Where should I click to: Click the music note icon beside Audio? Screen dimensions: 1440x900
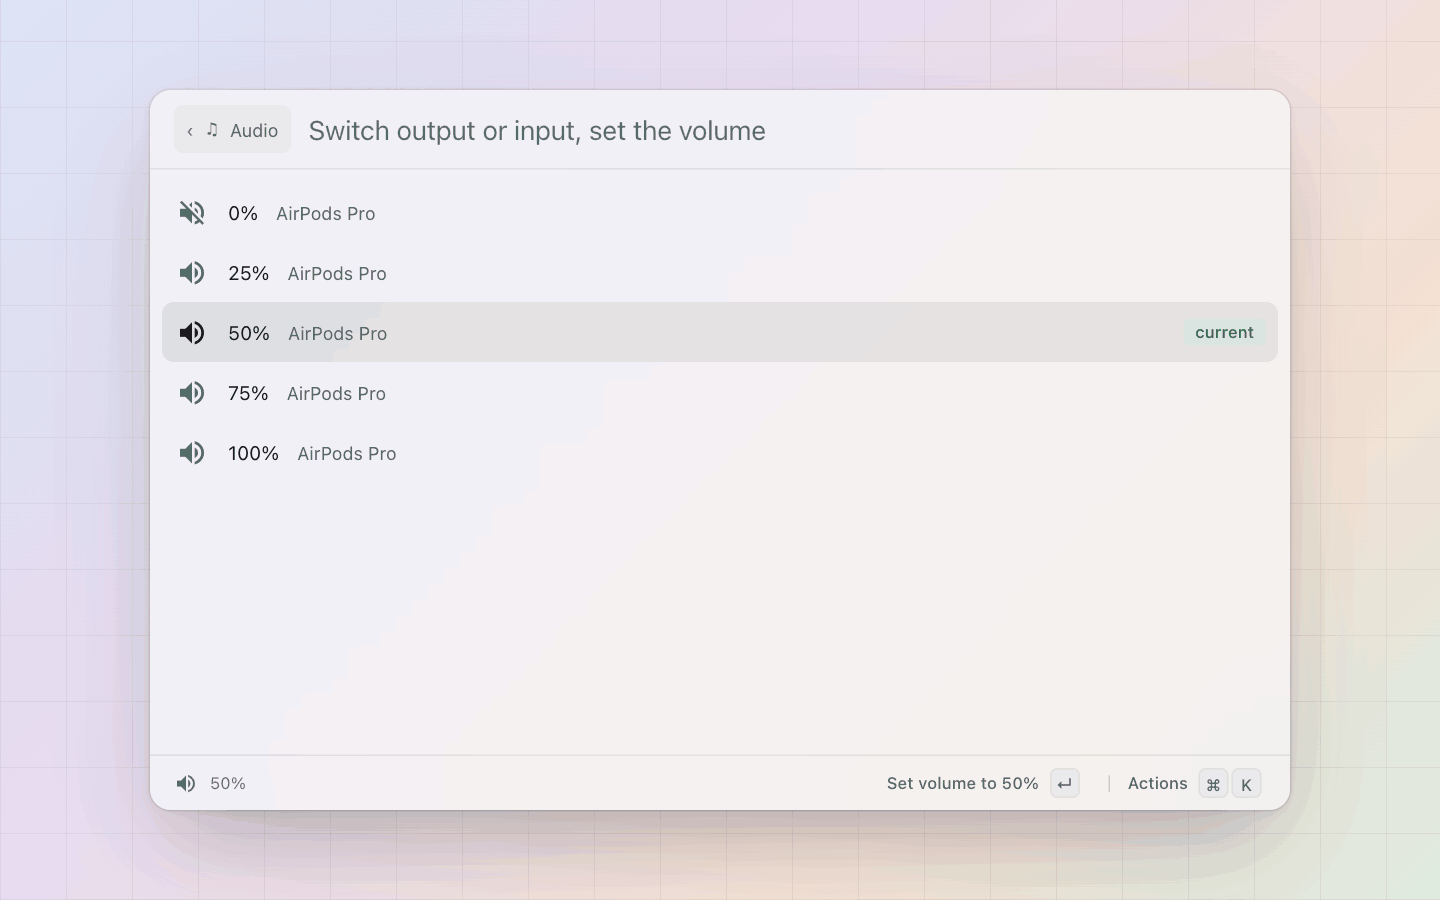pyautogui.click(x=212, y=130)
